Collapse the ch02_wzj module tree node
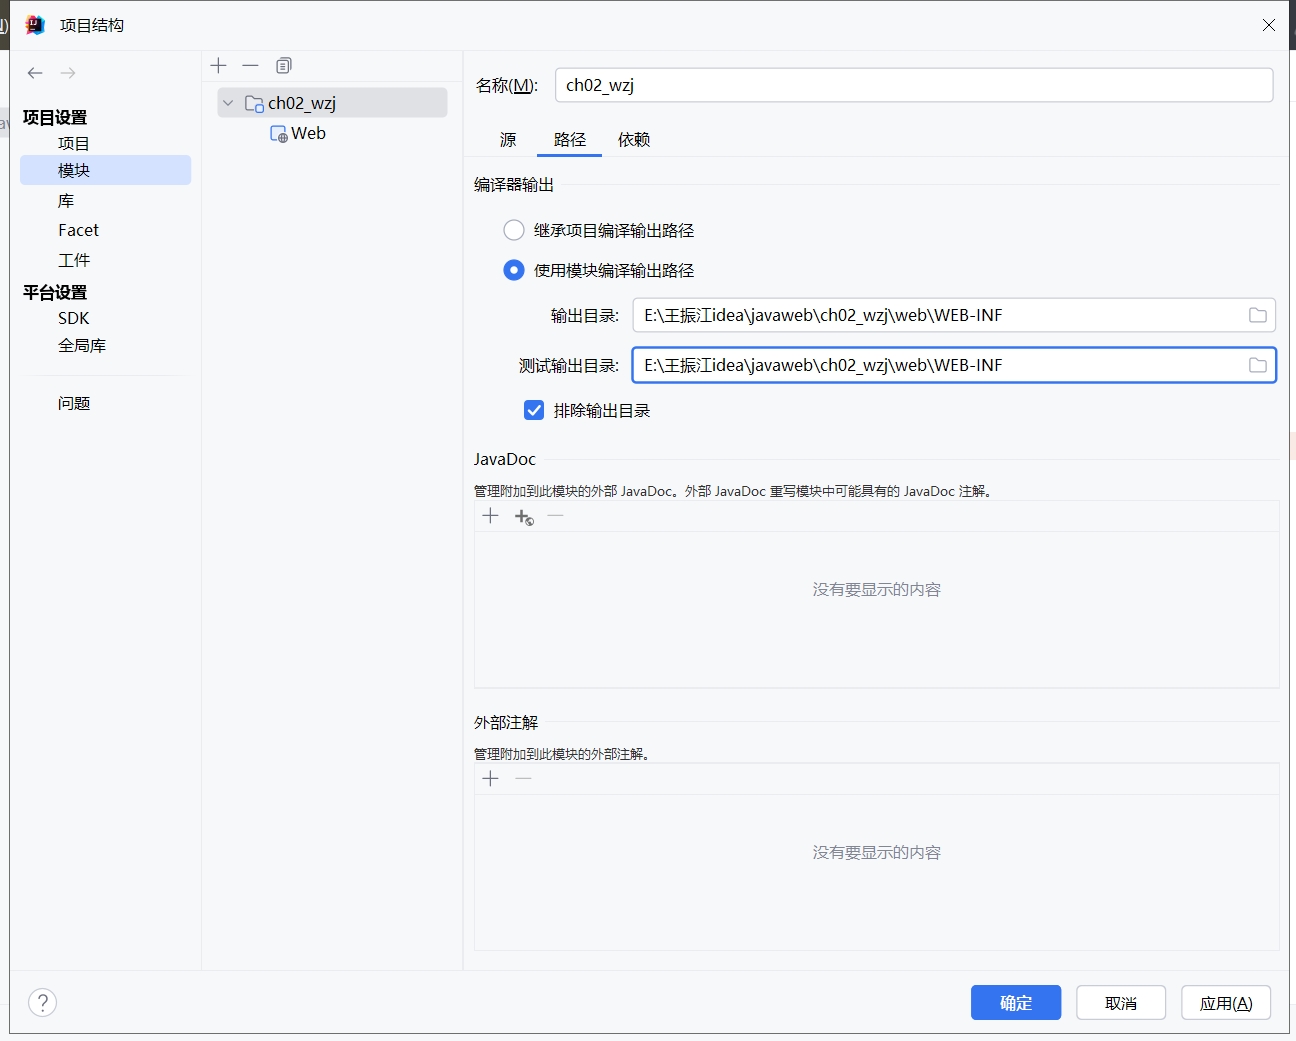This screenshot has width=1296, height=1041. pos(228,103)
